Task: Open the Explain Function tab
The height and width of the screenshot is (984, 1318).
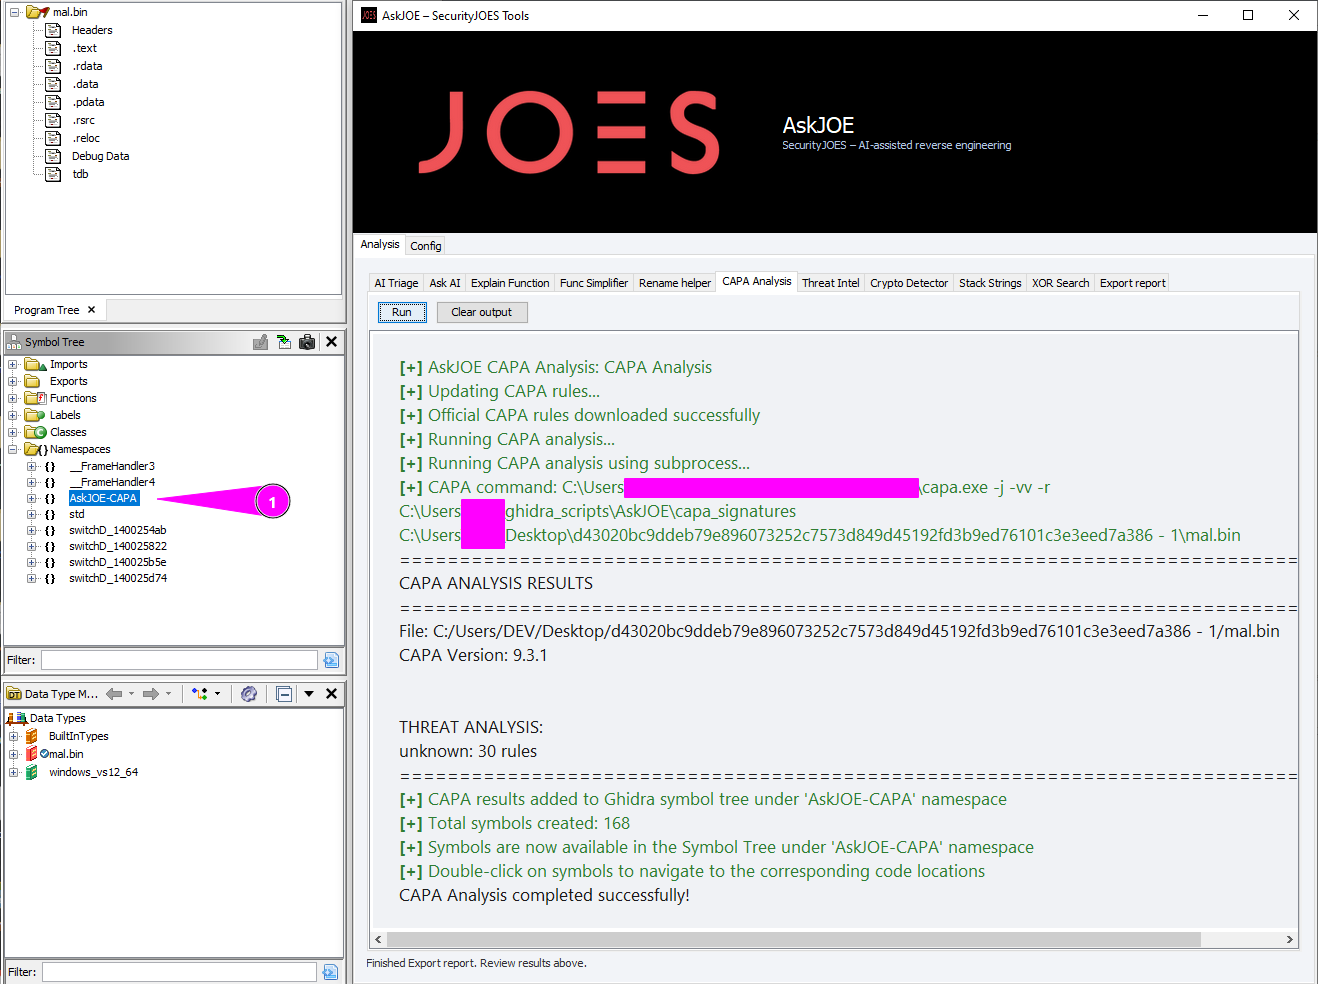Action: pos(510,283)
